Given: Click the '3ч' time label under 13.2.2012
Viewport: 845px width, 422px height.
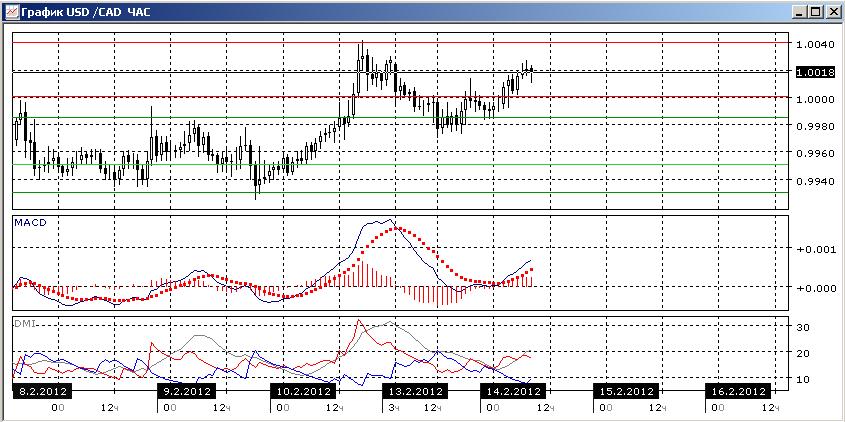Looking at the screenshot, I should (x=394, y=407).
